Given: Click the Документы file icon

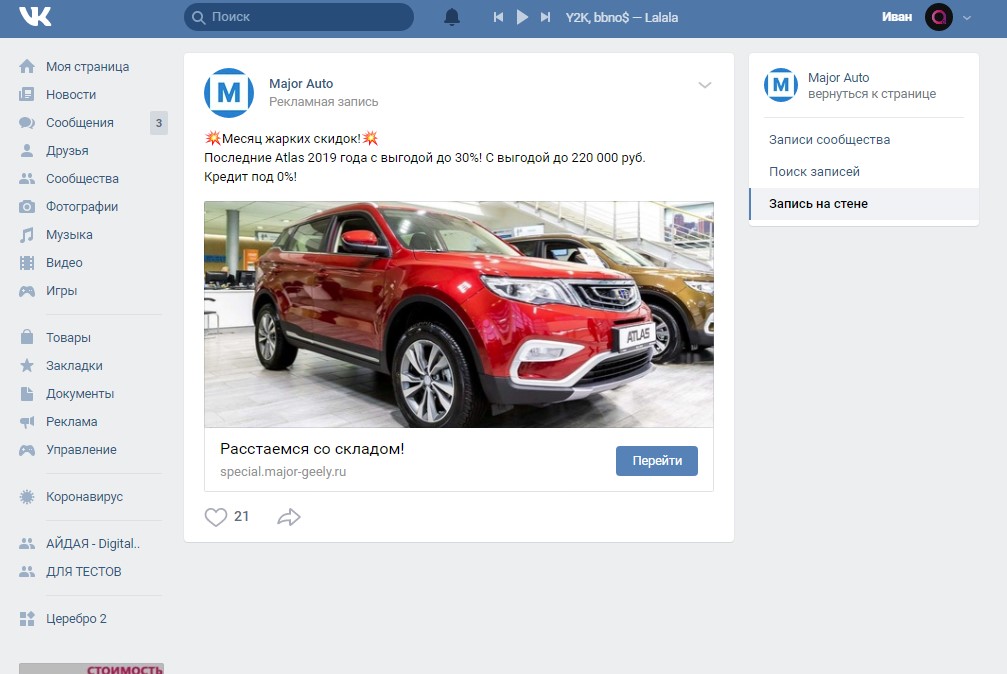Looking at the screenshot, I should [27, 393].
